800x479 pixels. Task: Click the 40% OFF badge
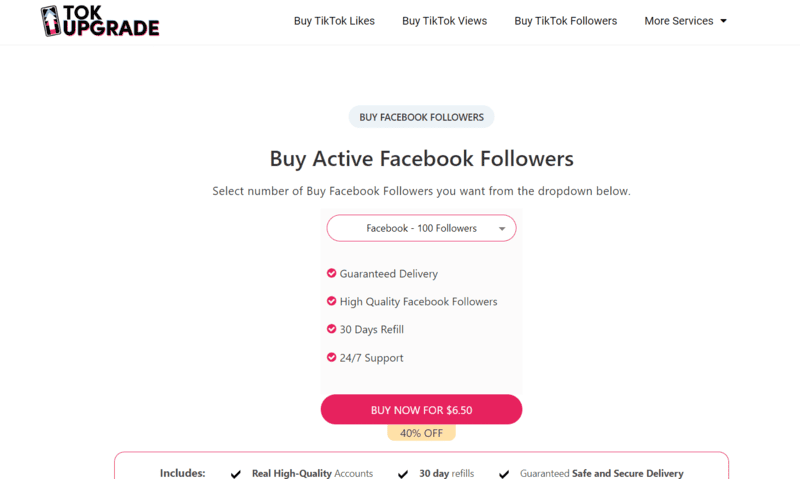[421, 433]
